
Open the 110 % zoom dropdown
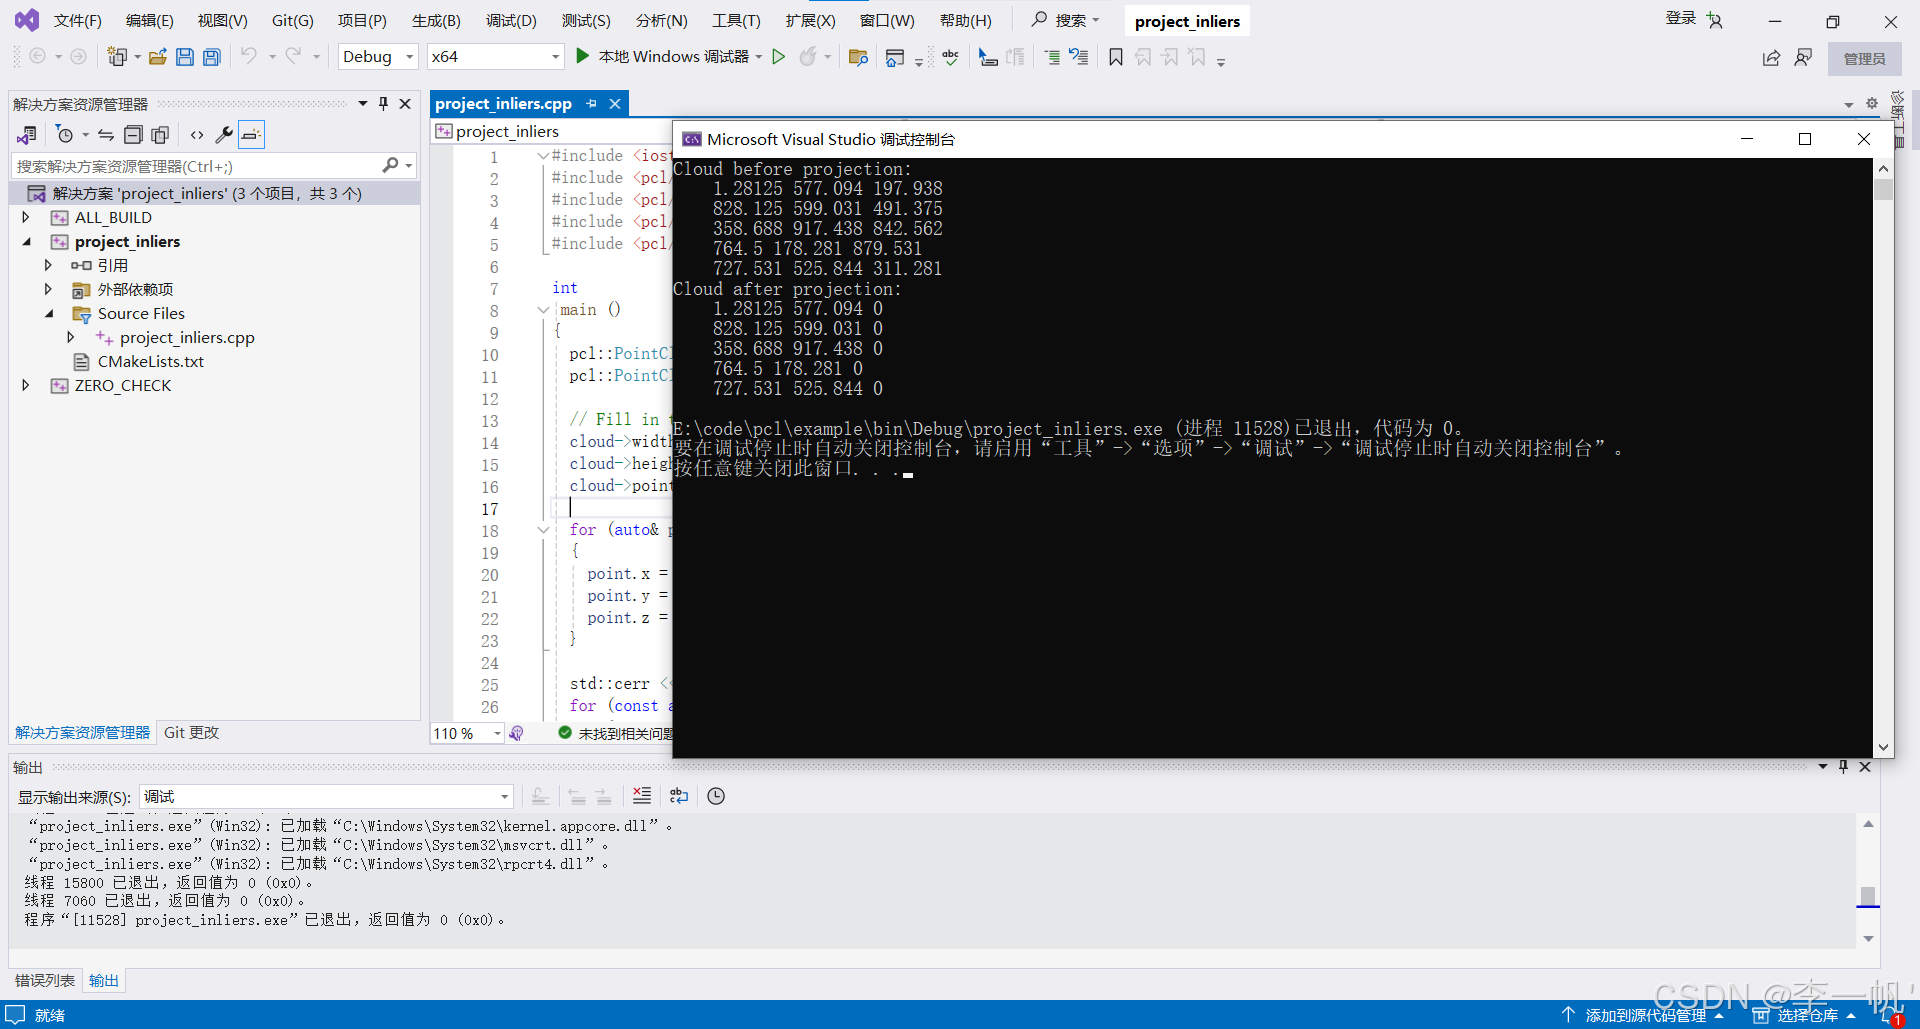pos(466,733)
